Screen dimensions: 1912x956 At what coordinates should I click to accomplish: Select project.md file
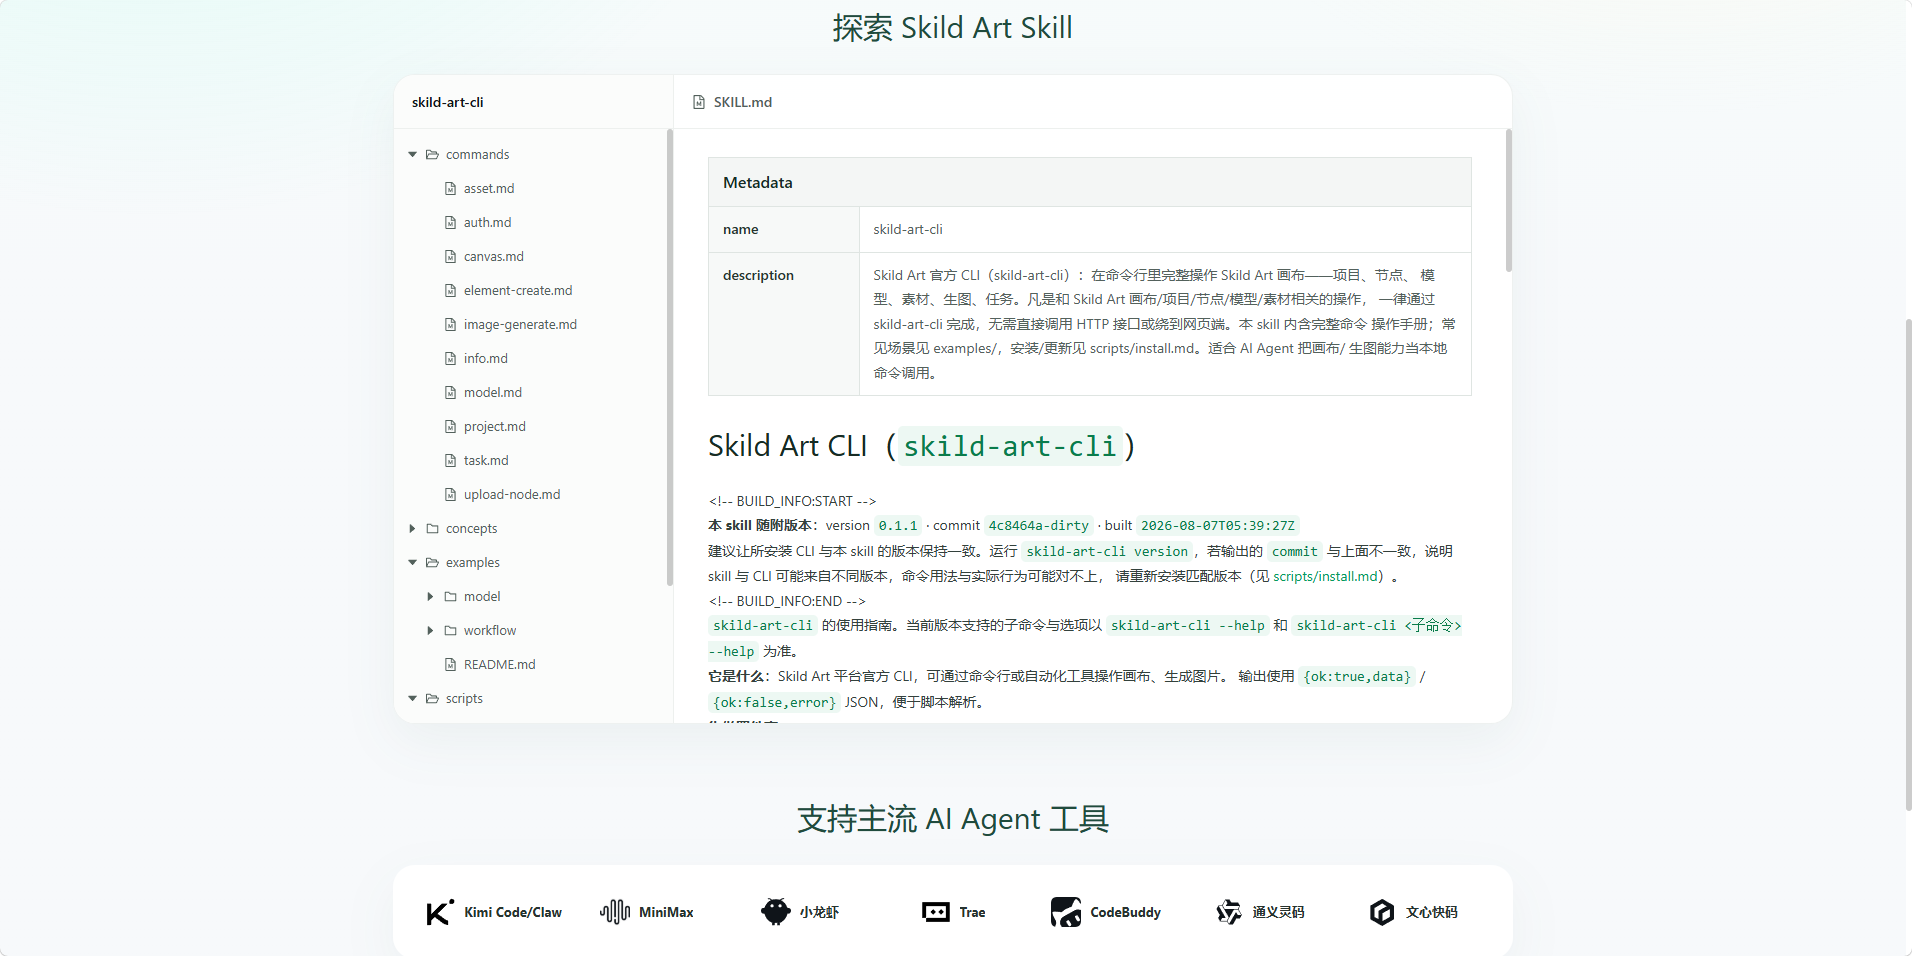click(495, 427)
